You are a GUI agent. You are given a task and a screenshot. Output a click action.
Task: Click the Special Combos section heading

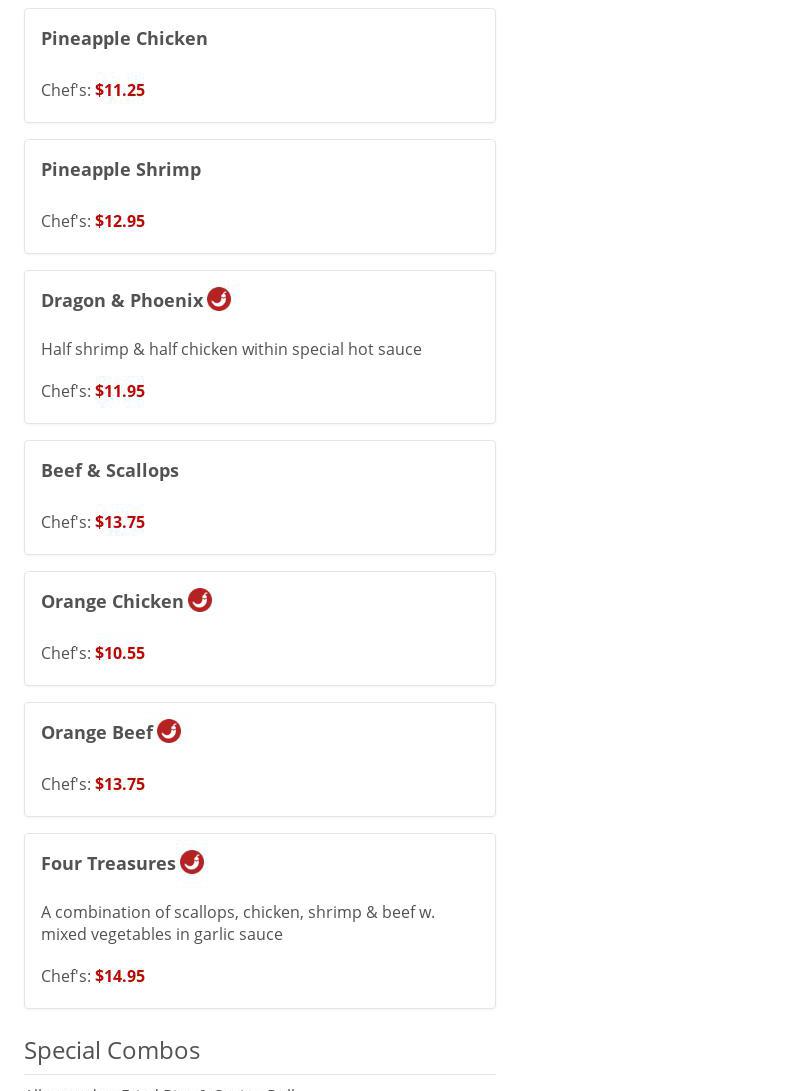[x=112, y=1050]
